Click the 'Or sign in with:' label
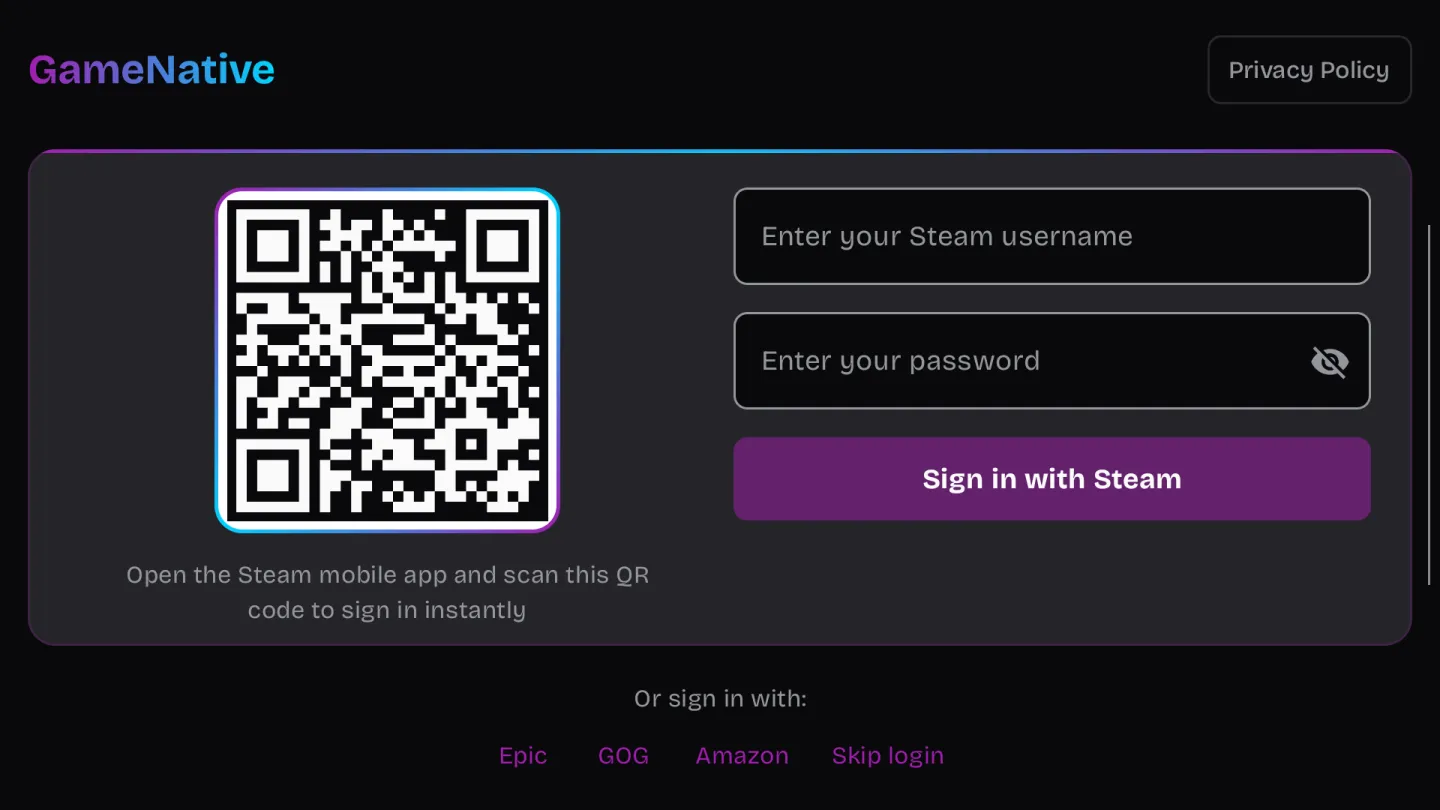Viewport: 1440px width, 810px height. click(x=720, y=699)
